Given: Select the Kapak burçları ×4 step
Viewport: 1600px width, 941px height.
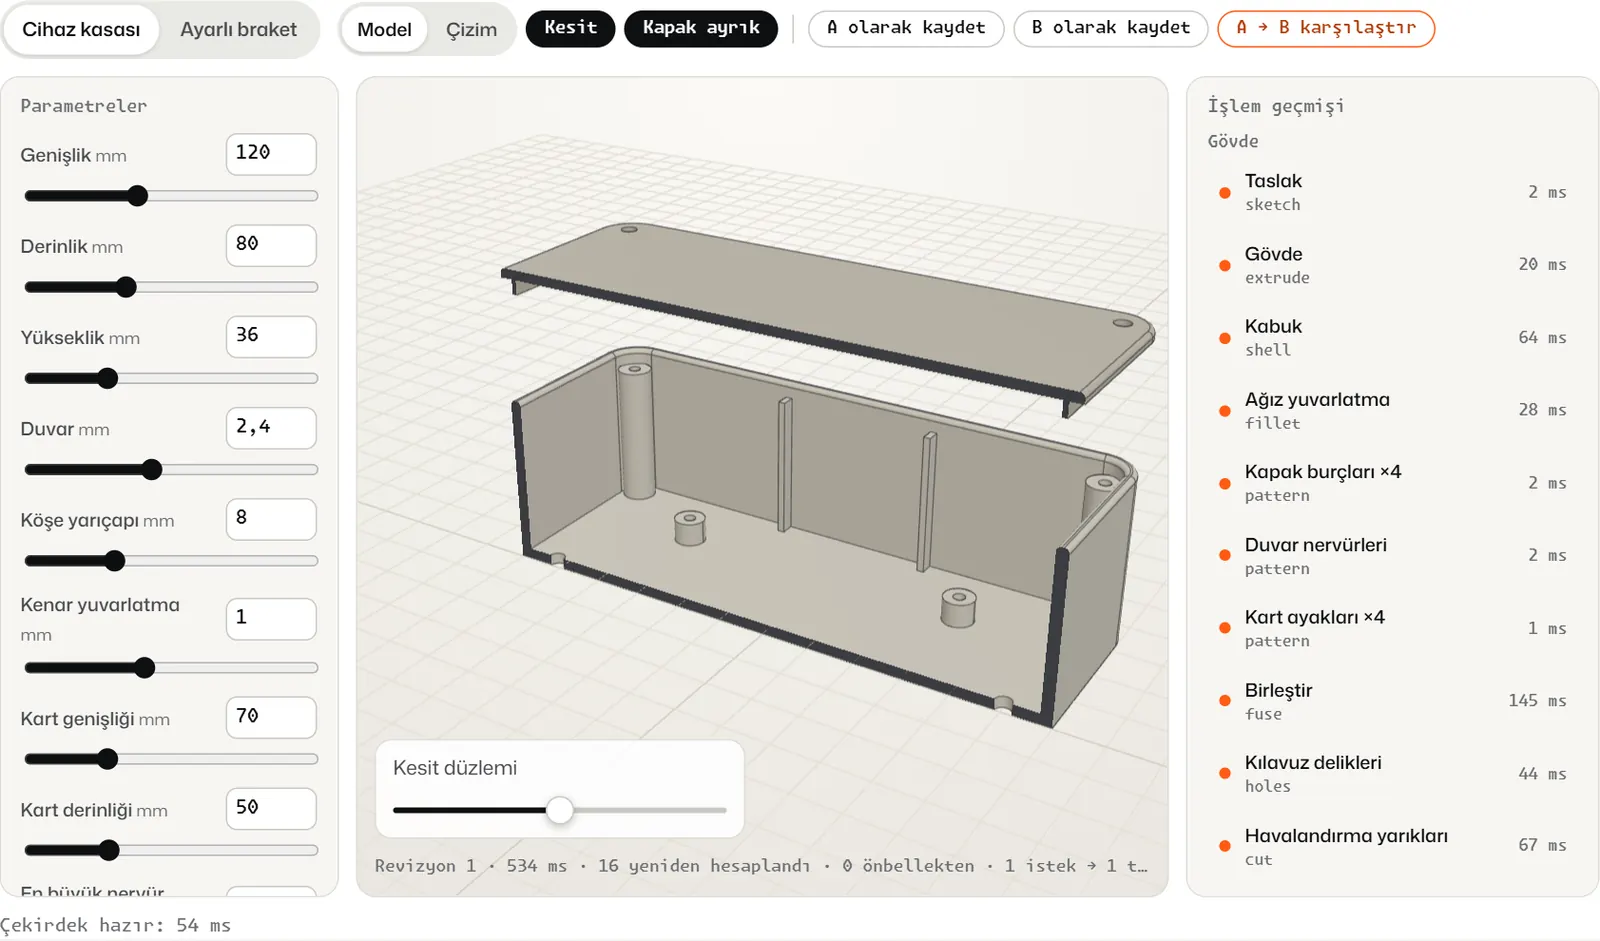Looking at the screenshot, I should click(x=1392, y=483).
